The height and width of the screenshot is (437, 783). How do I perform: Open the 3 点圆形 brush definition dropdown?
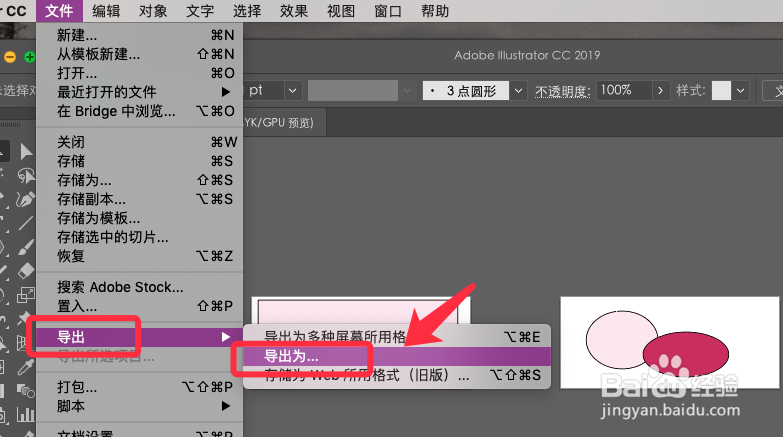518,91
